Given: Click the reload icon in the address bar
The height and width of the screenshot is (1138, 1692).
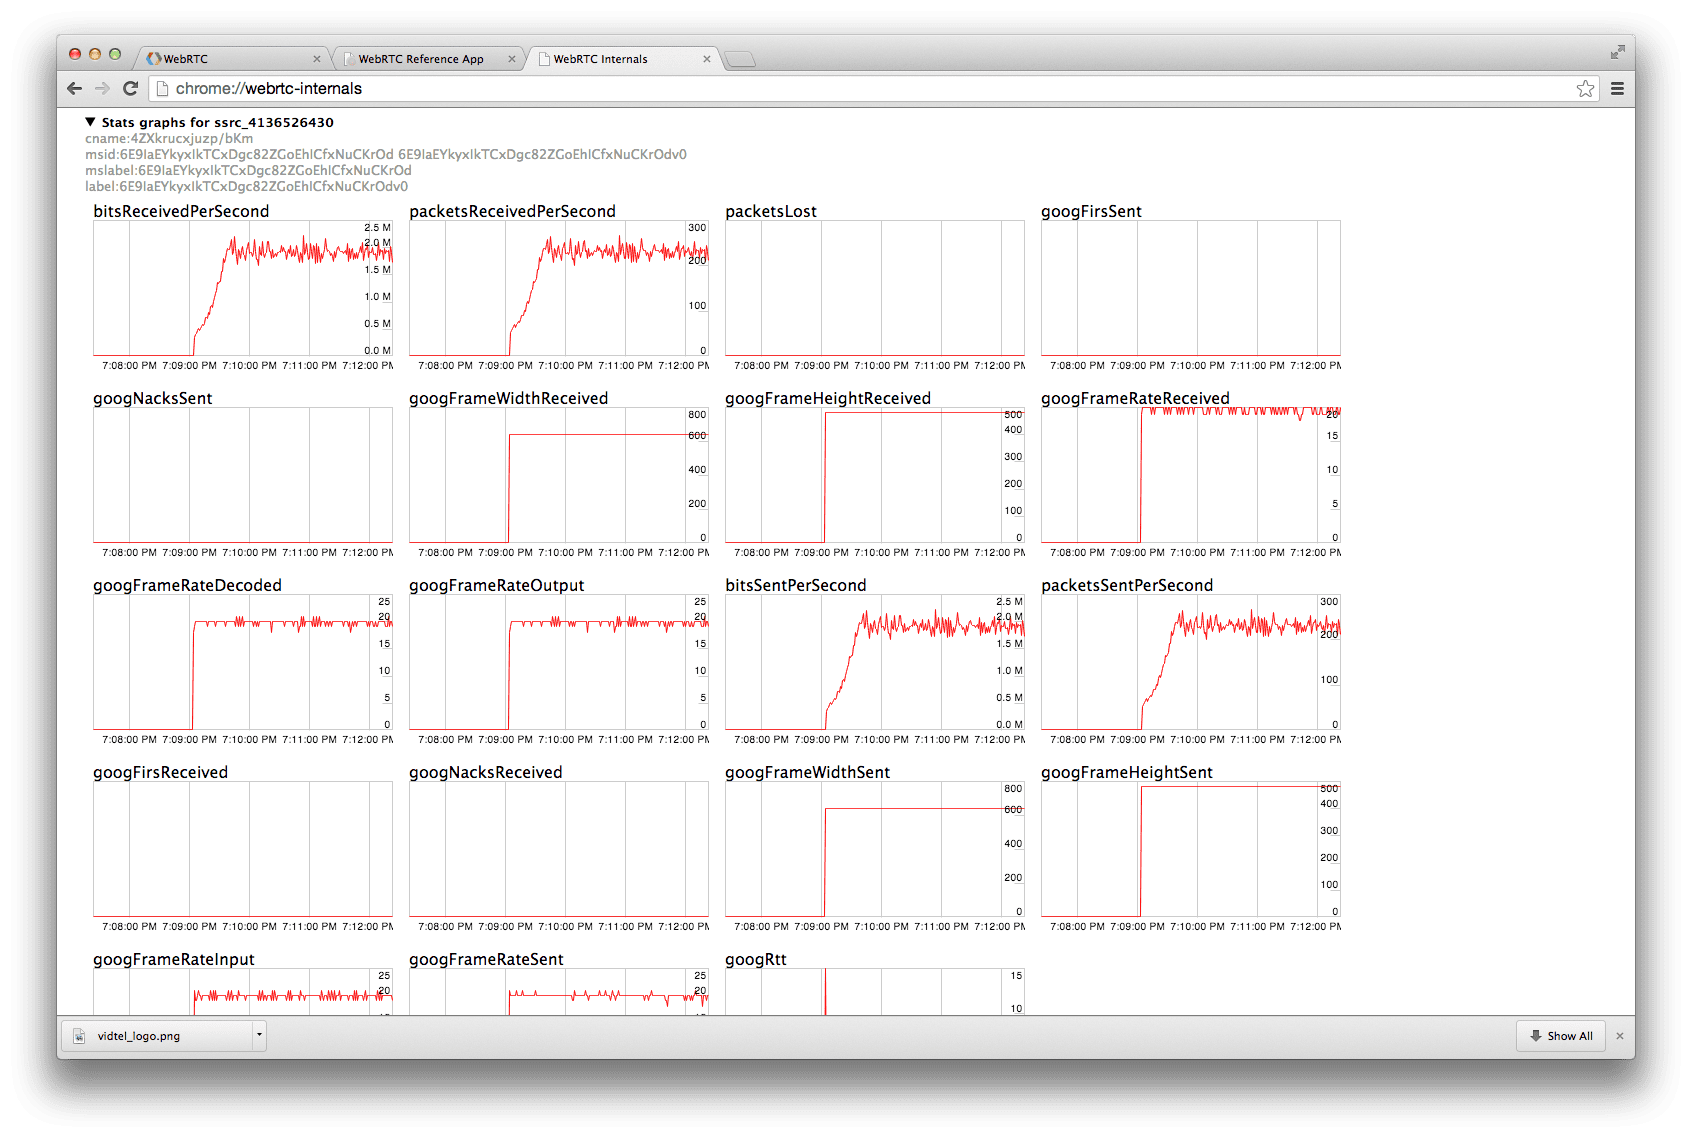Looking at the screenshot, I should pos(131,88).
